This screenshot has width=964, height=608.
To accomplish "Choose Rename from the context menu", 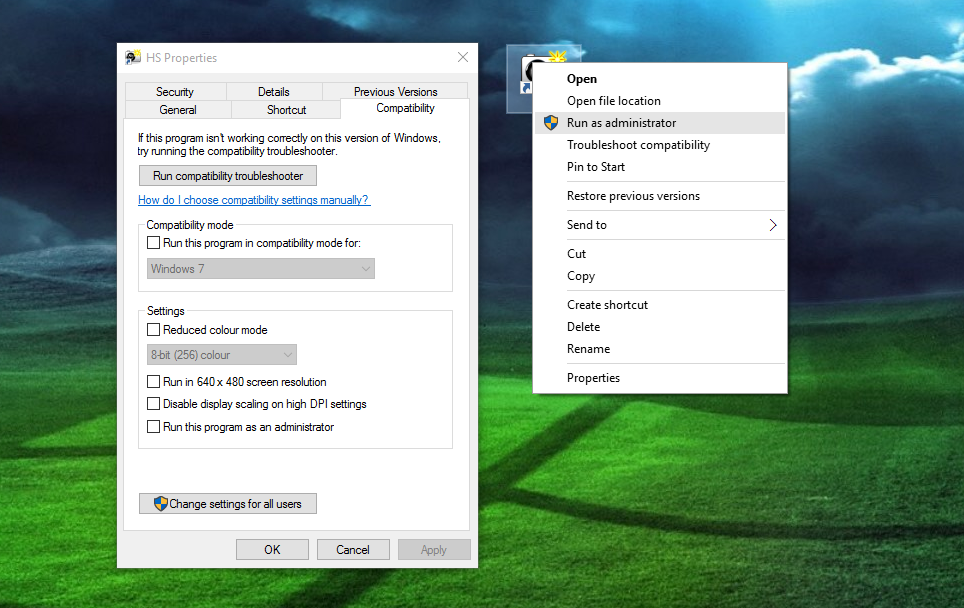I will coord(660,349).
